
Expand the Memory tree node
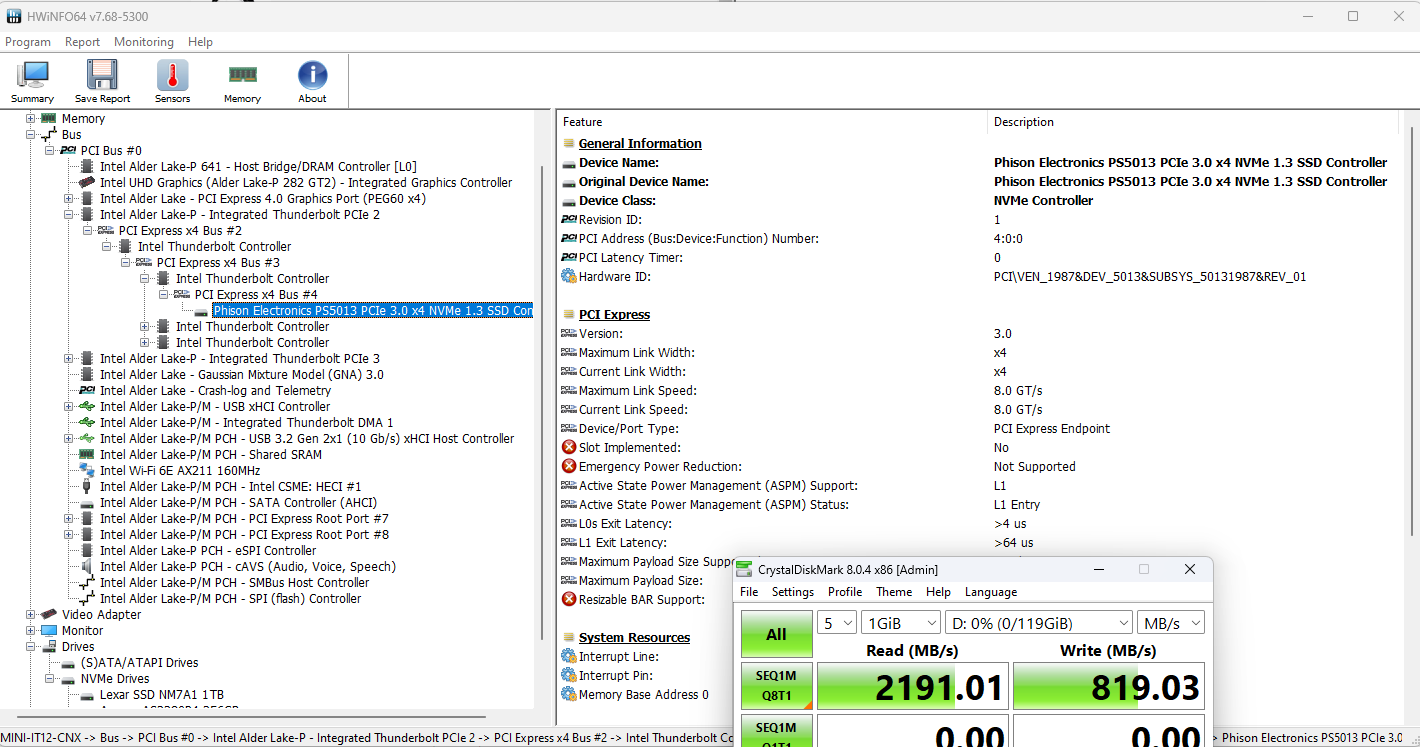[x=31, y=119]
